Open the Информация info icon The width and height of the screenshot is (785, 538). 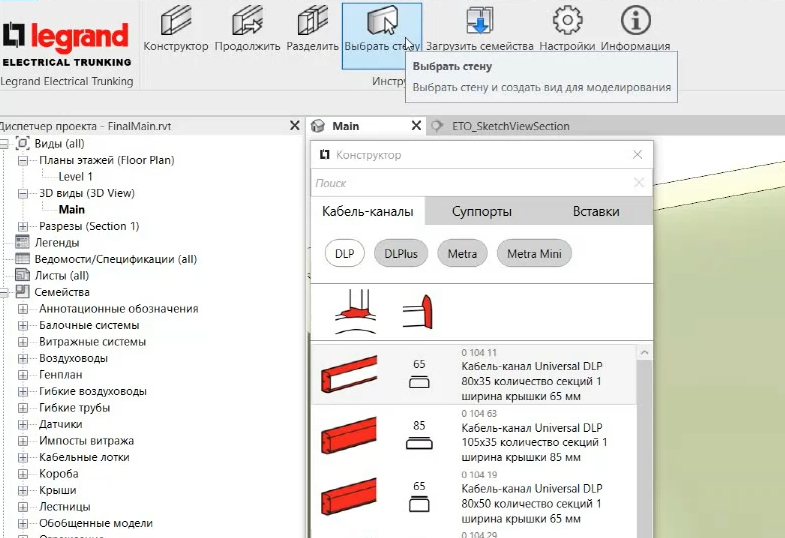click(x=635, y=21)
